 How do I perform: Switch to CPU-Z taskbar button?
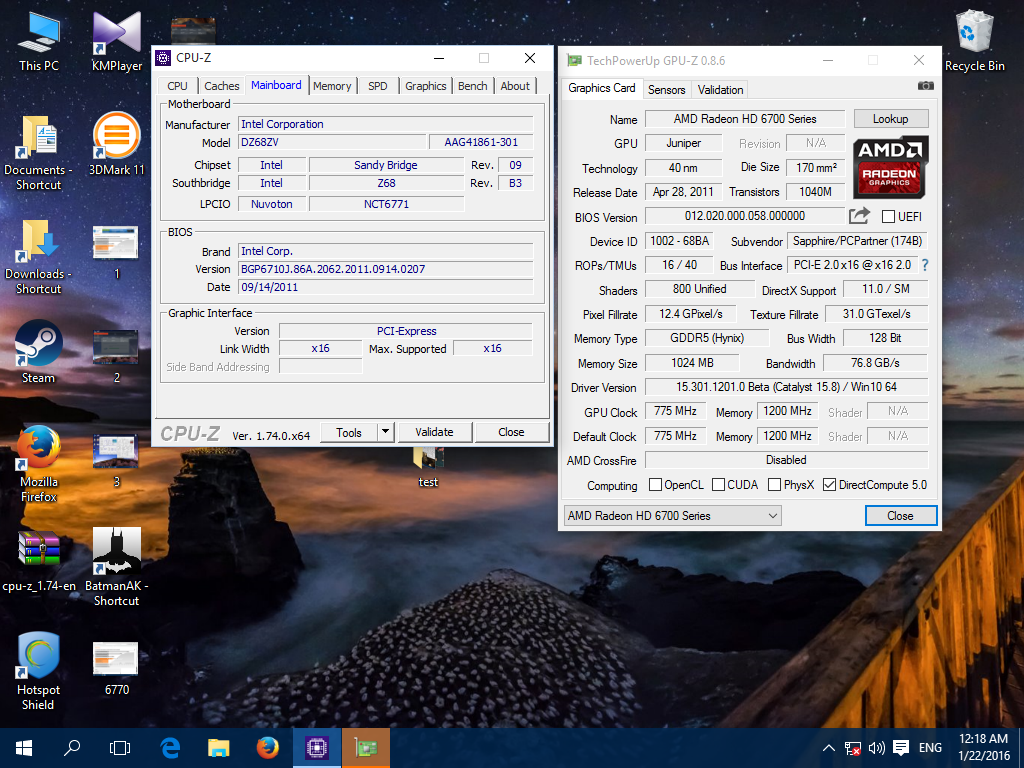pyautogui.click(x=317, y=748)
